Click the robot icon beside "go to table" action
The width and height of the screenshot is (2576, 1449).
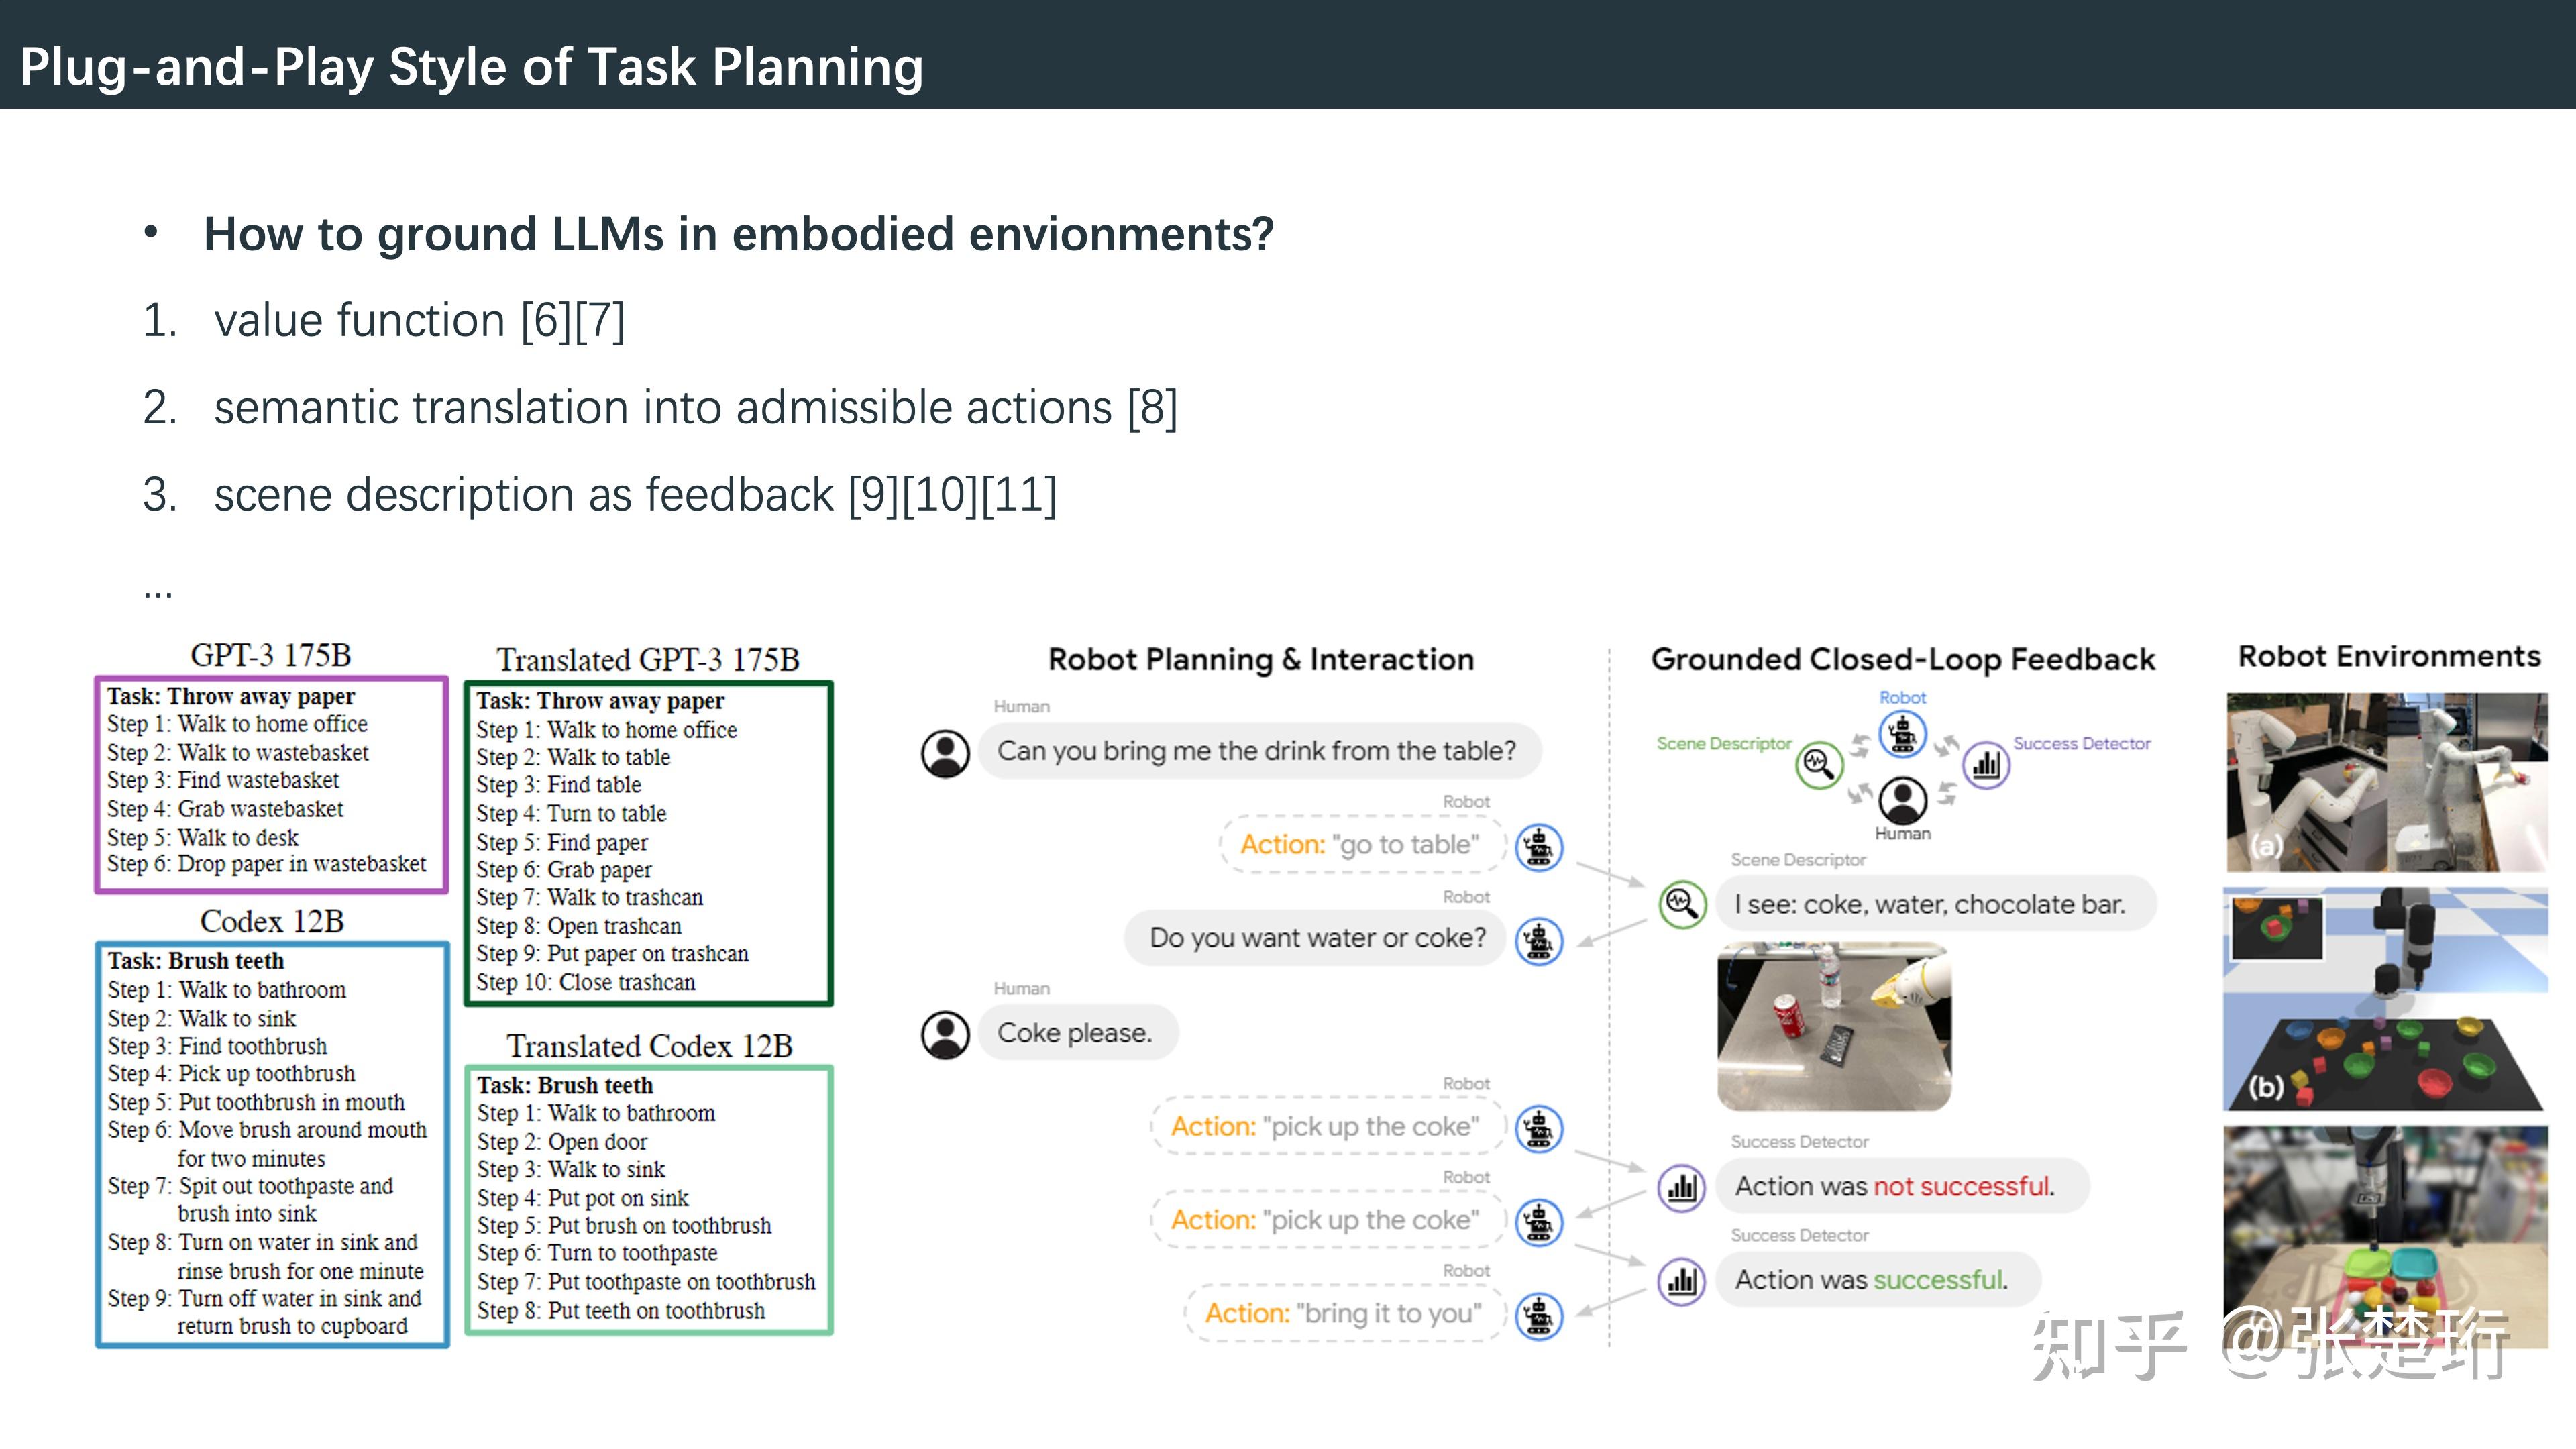[x=1539, y=847]
